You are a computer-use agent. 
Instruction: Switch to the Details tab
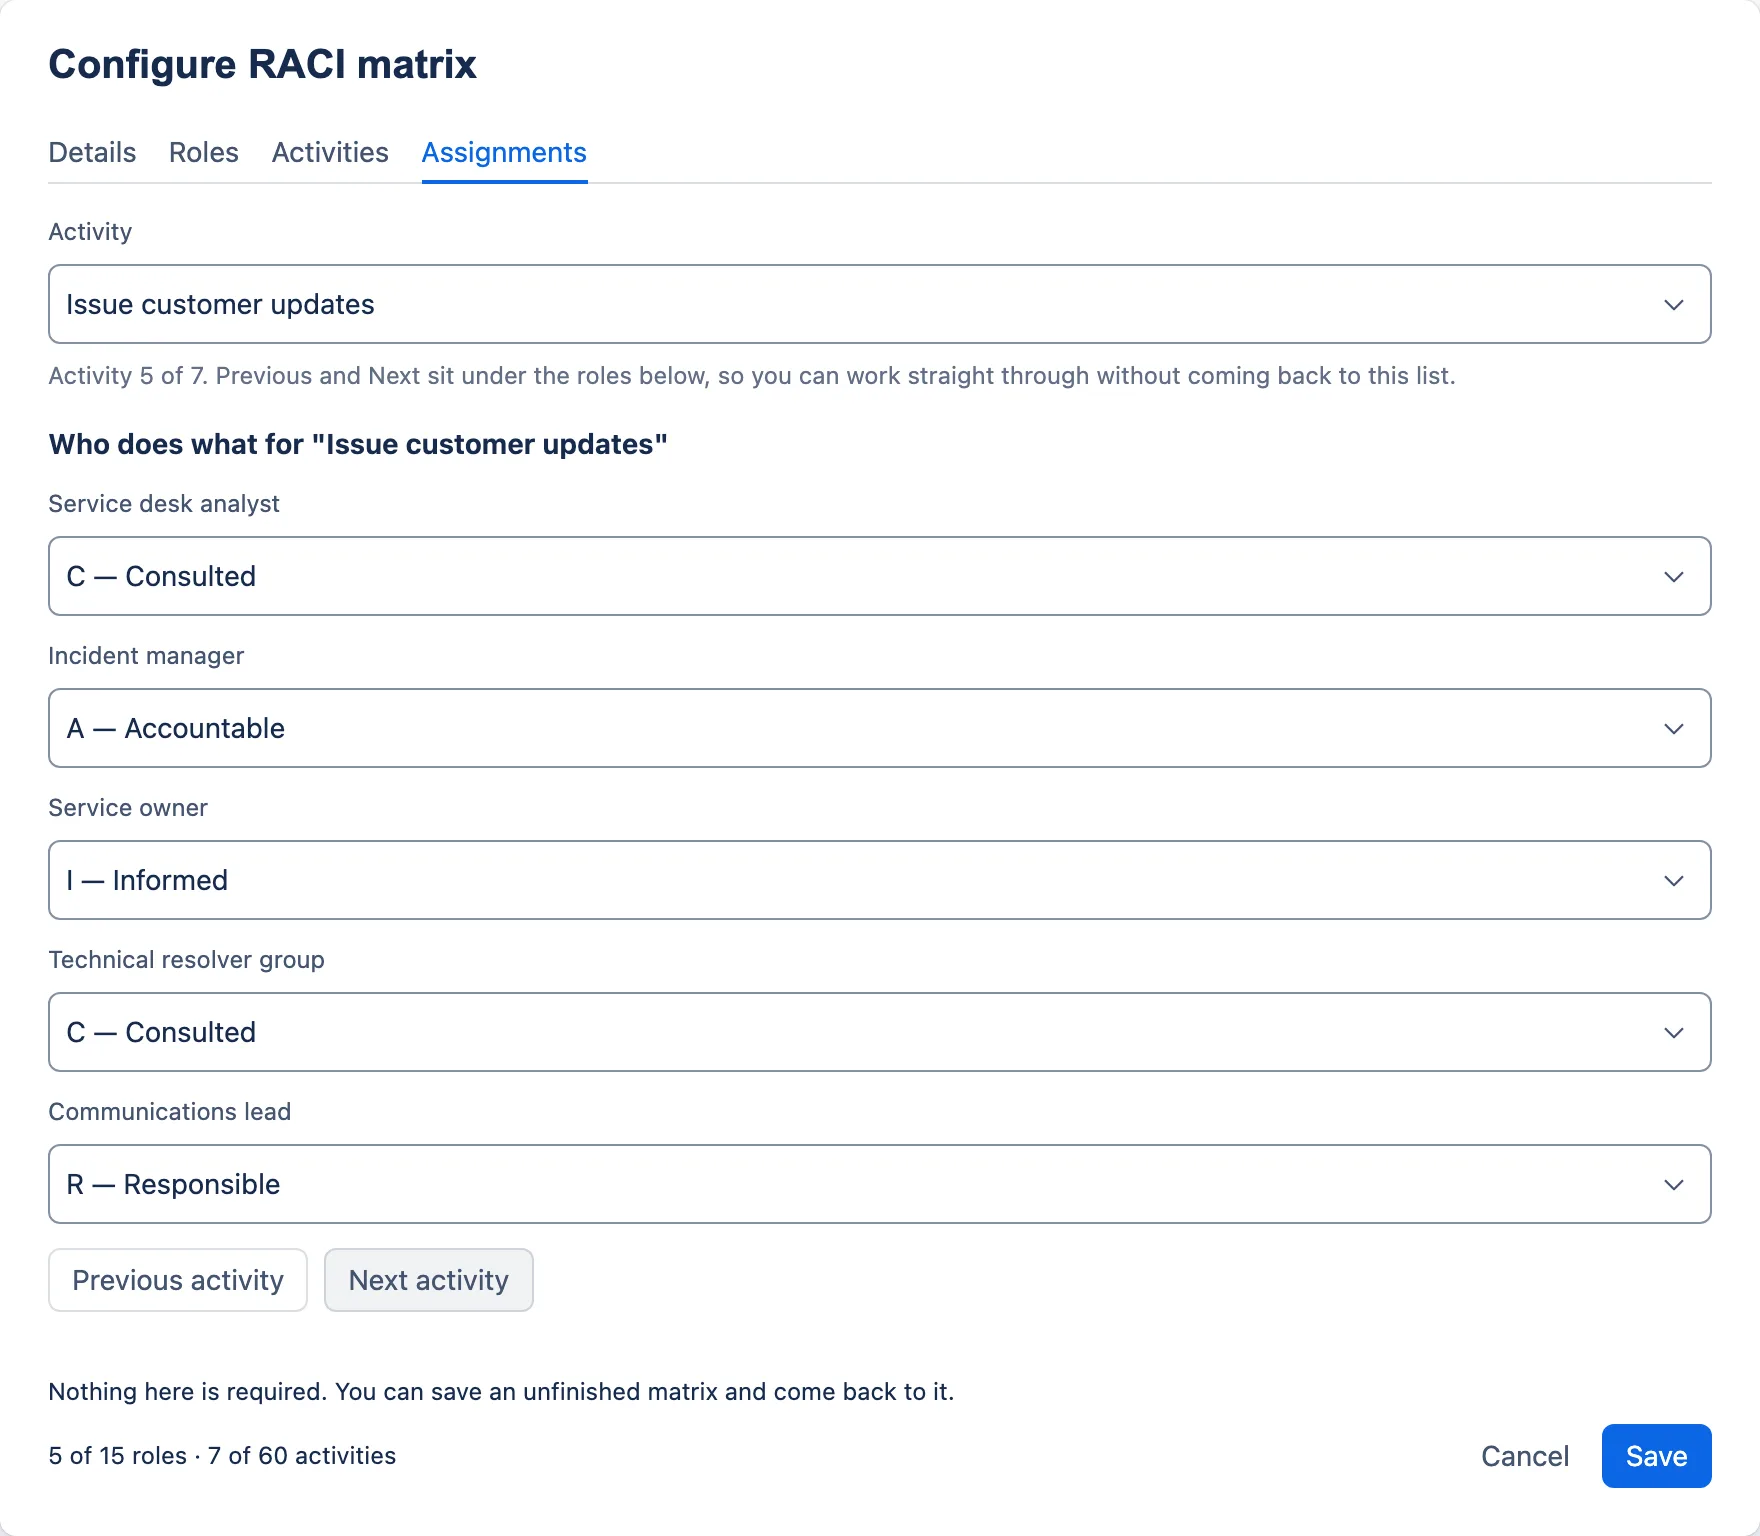coord(92,153)
